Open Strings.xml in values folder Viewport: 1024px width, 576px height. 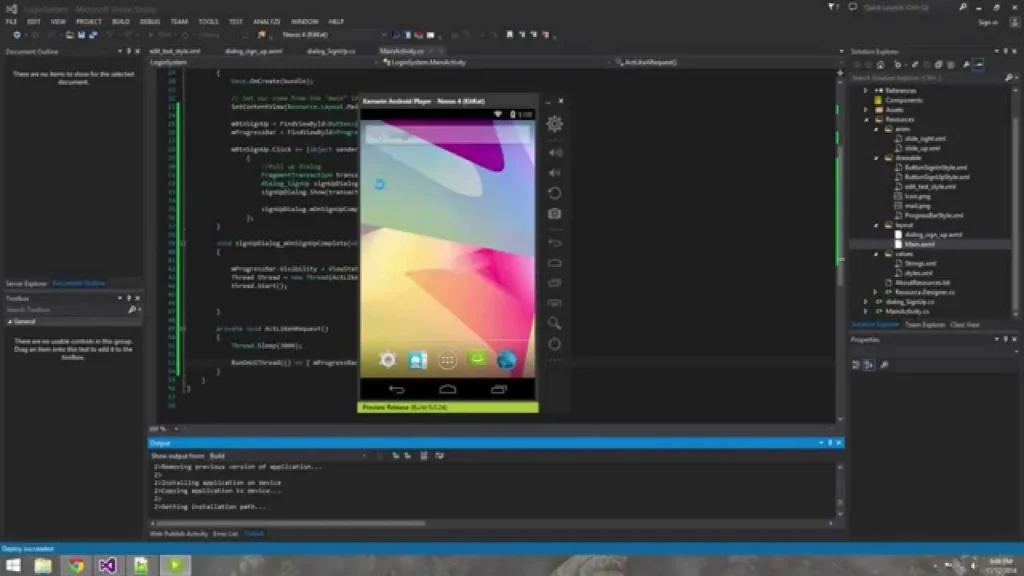point(919,263)
